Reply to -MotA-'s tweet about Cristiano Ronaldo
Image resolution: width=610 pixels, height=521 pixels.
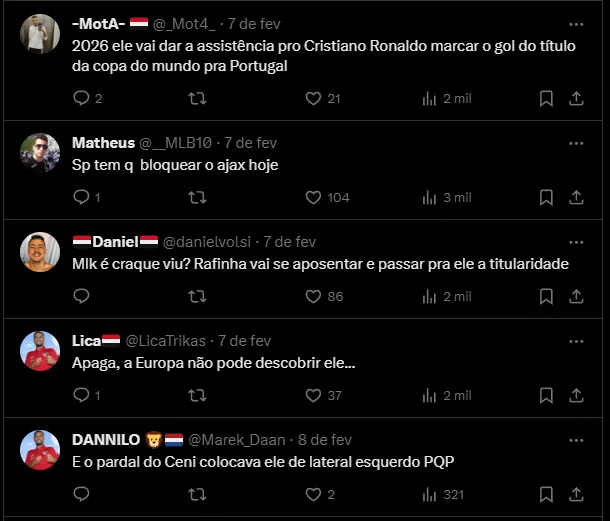(x=82, y=98)
